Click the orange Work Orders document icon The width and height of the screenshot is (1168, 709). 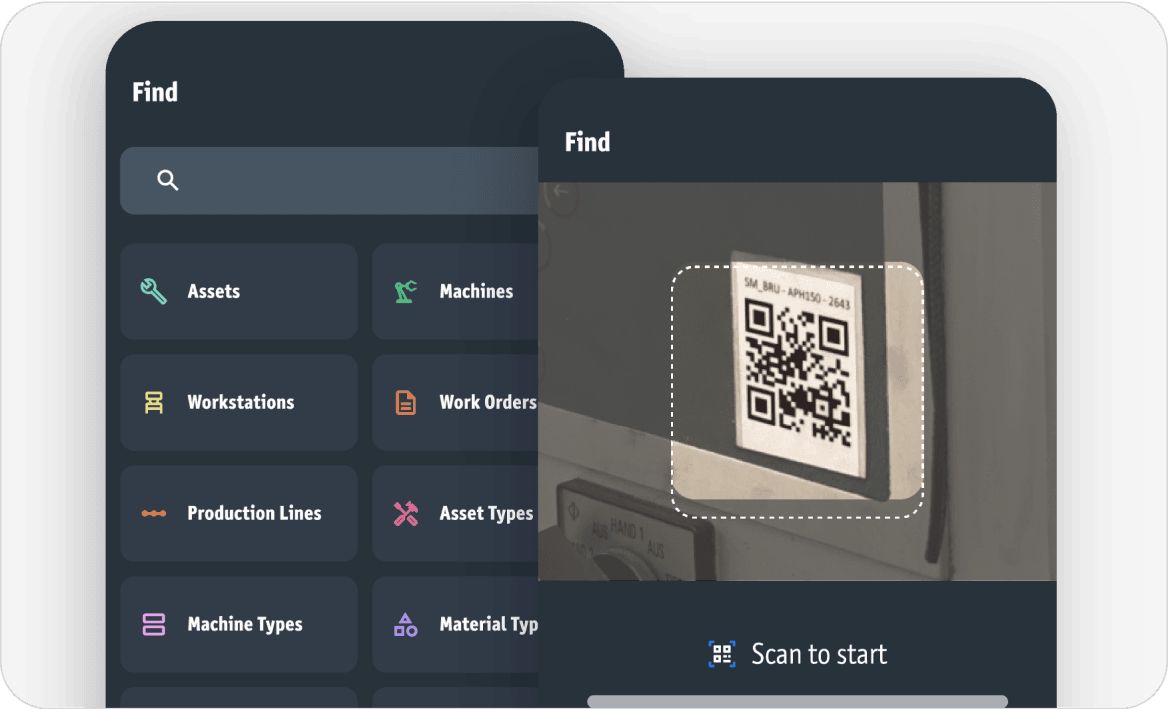coord(406,402)
